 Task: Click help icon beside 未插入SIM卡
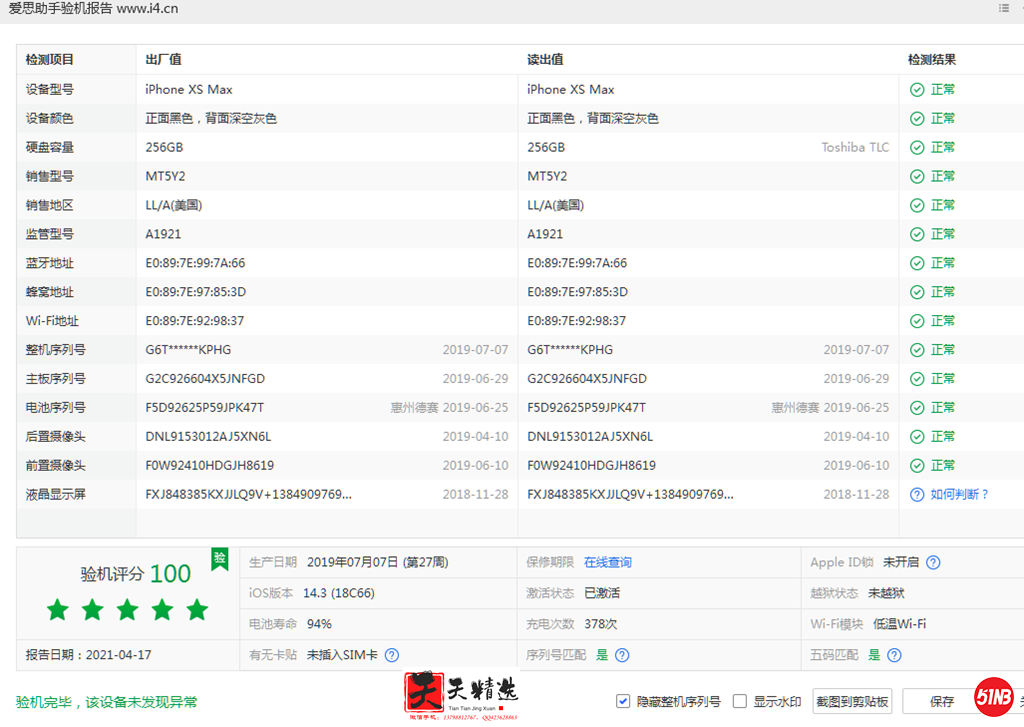pos(392,655)
